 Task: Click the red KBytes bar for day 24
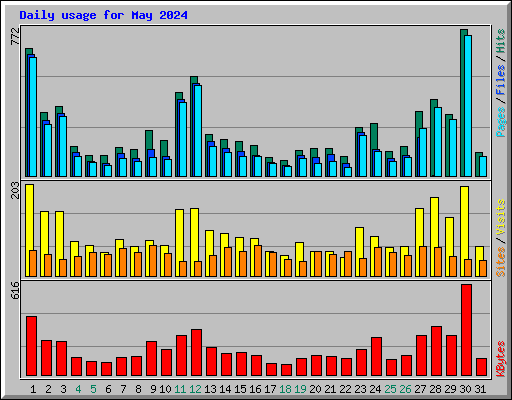pos(376,357)
